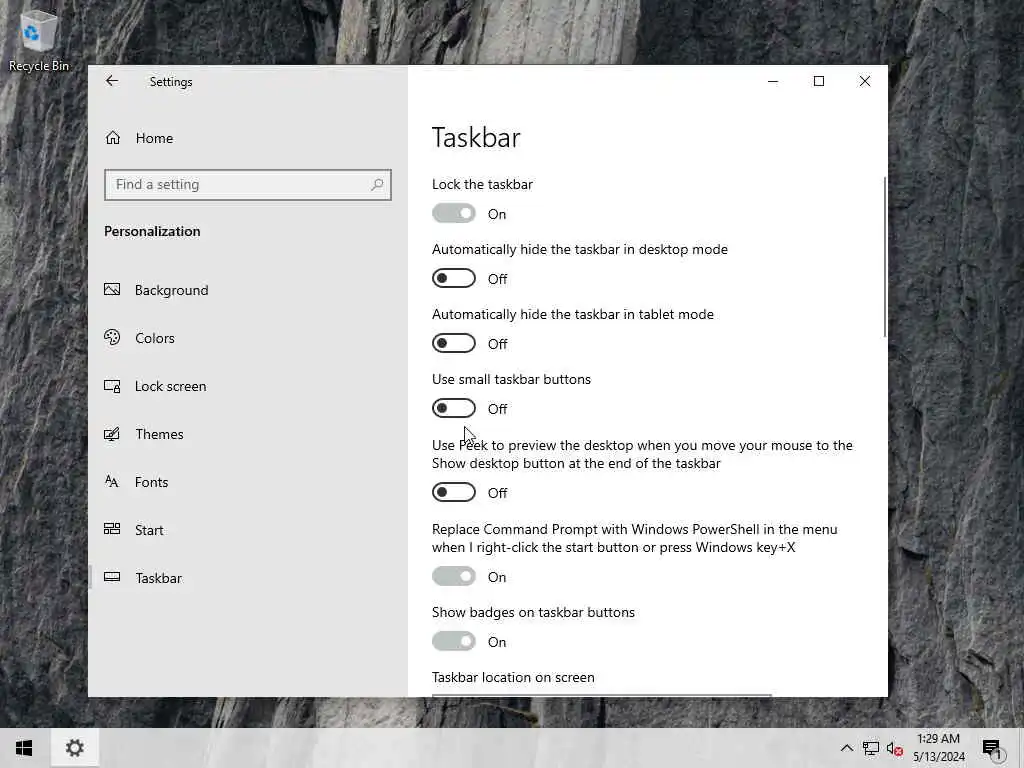The height and width of the screenshot is (768, 1024).
Task: Click the Taskbar sidebar icon
Action: pyautogui.click(x=112, y=577)
